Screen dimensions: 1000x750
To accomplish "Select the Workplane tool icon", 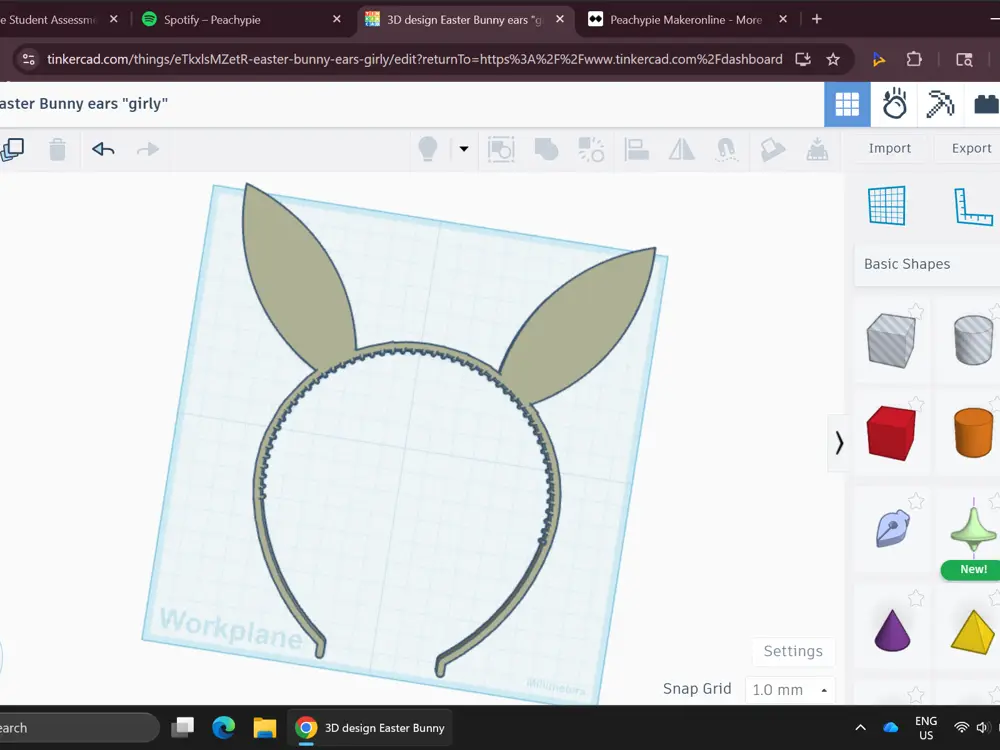I will pyautogui.click(x=886, y=205).
